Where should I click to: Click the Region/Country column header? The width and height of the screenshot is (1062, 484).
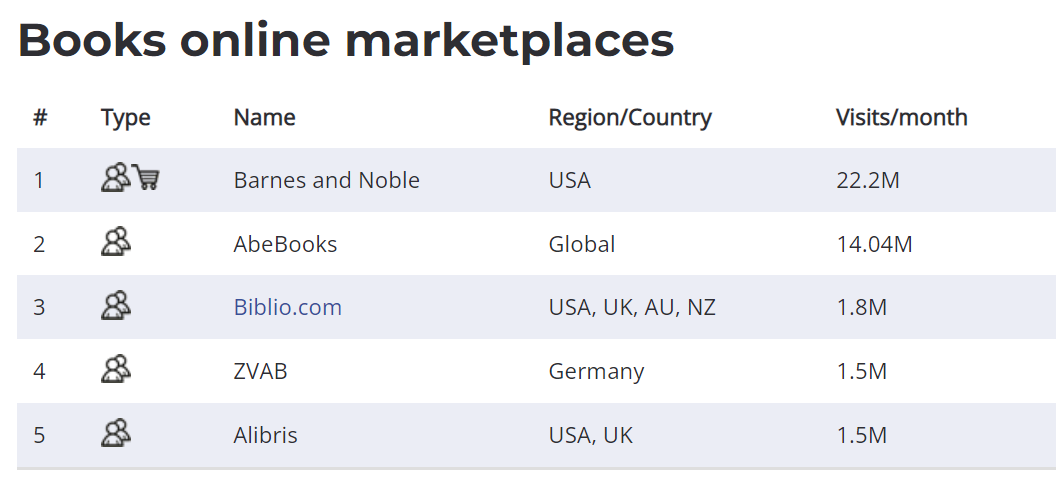coord(630,118)
